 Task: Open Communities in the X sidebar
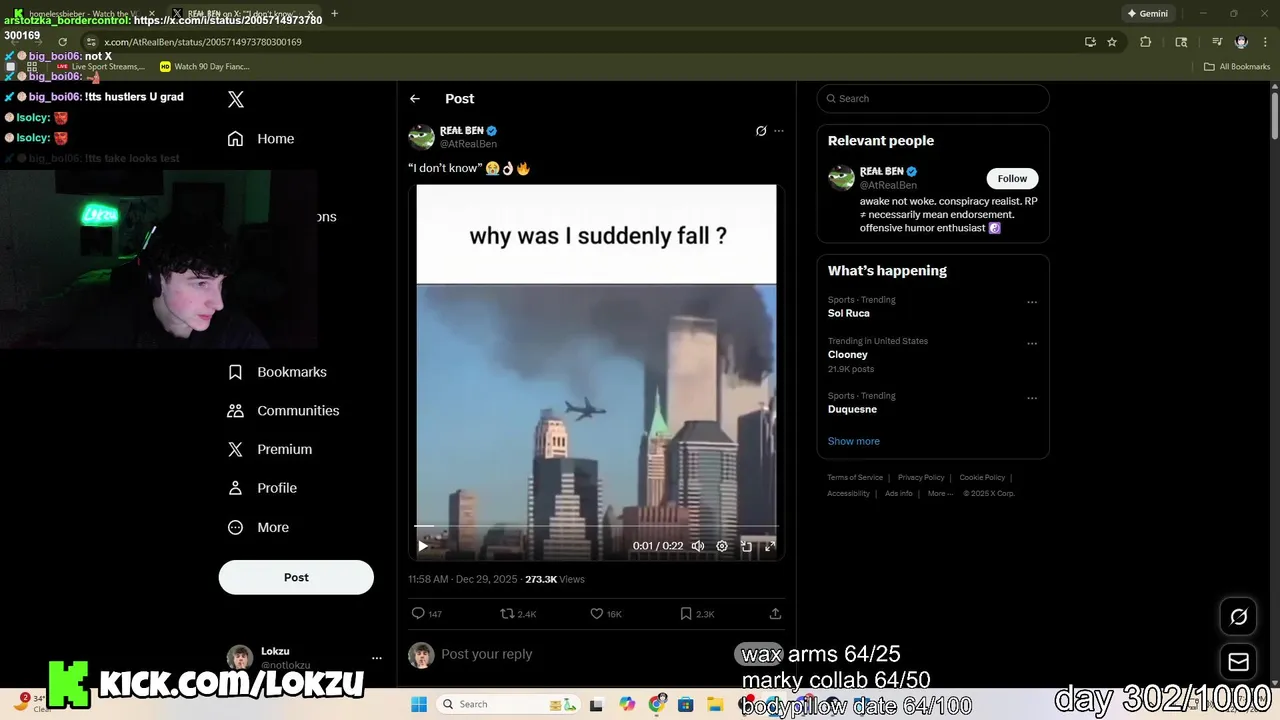coord(283,411)
